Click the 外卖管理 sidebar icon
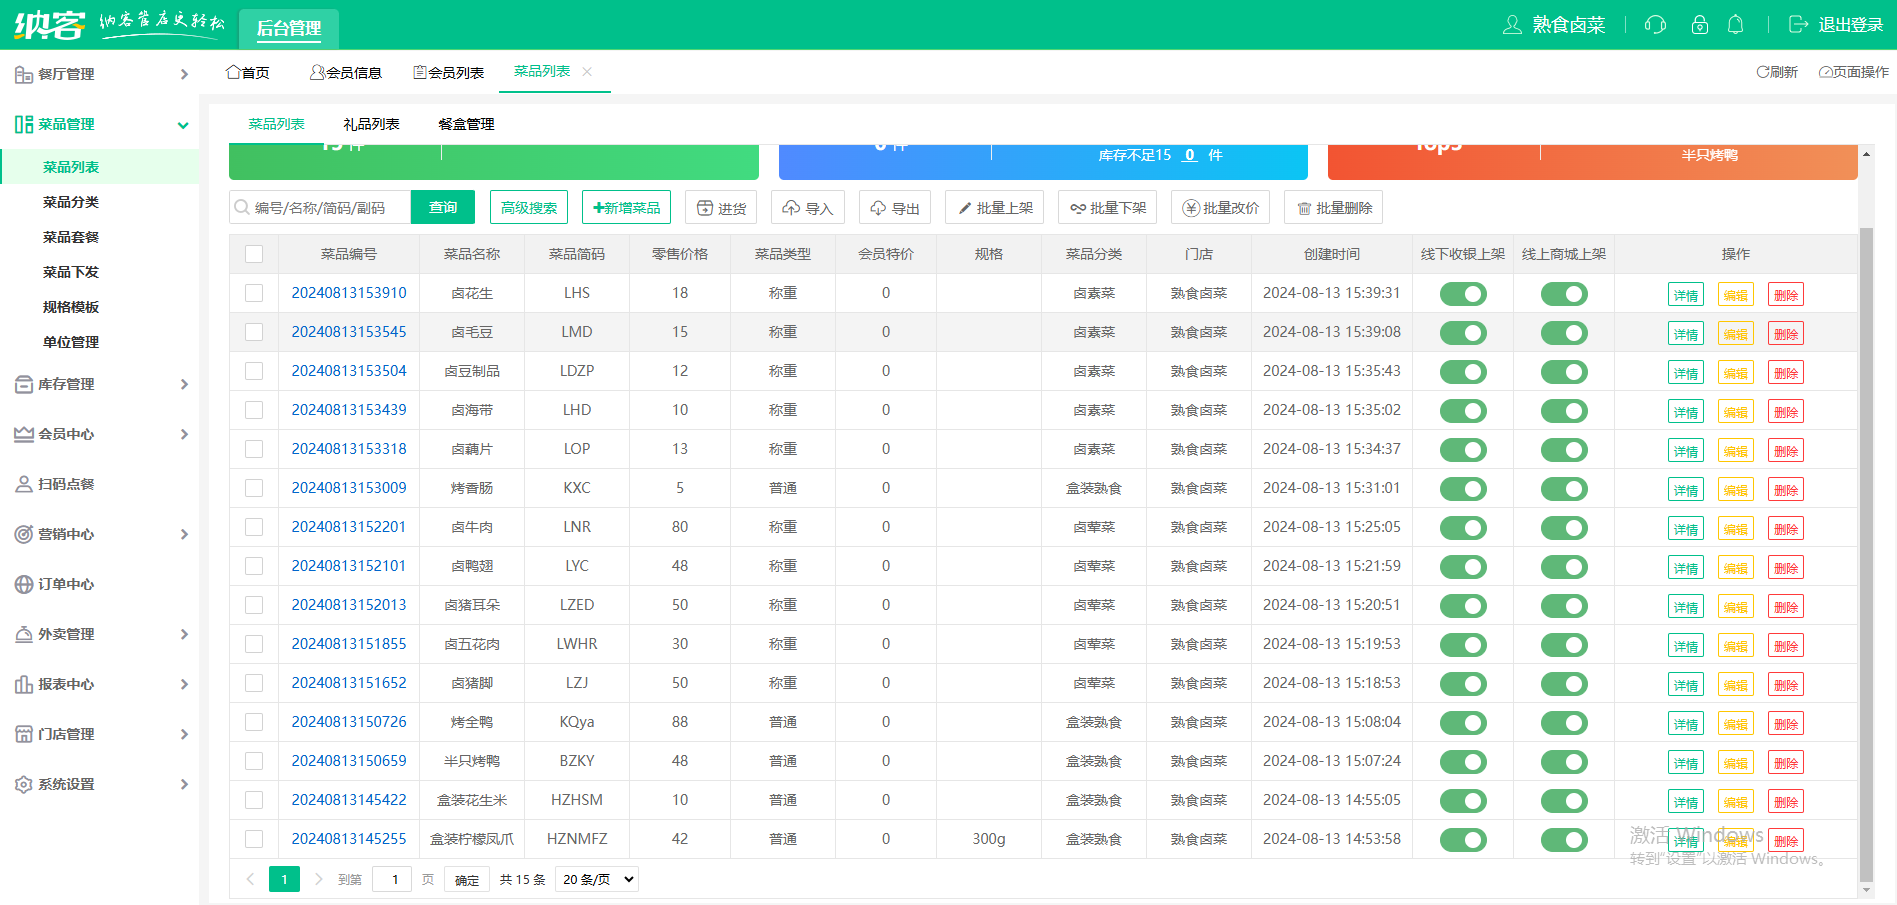Screen dimensions: 1897x905 pos(24,634)
